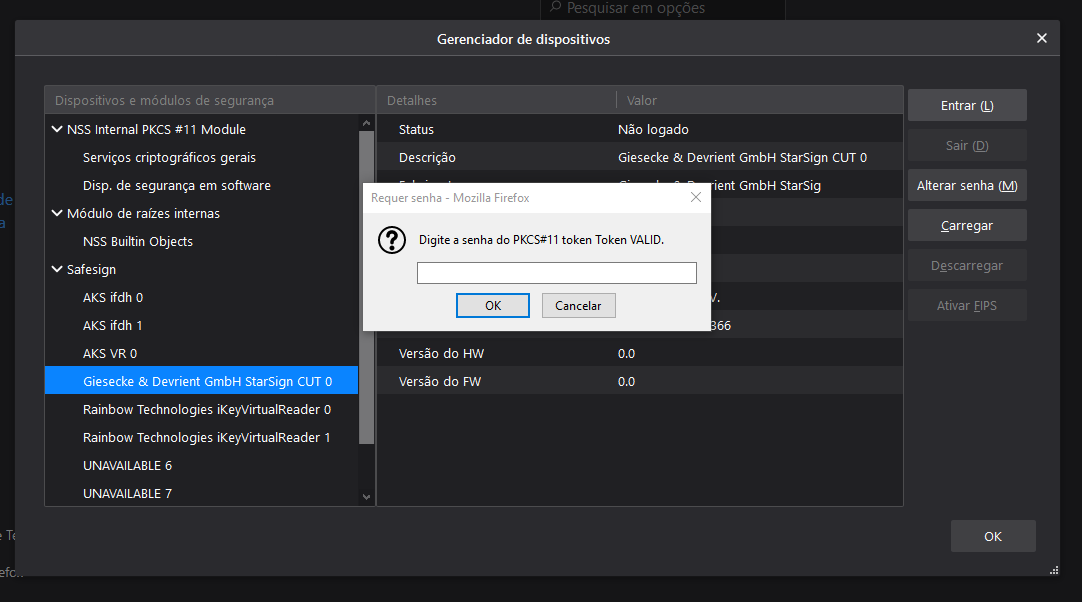Click the Detalhes column header
Image resolution: width=1082 pixels, height=602 pixels.
pyautogui.click(x=495, y=100)
